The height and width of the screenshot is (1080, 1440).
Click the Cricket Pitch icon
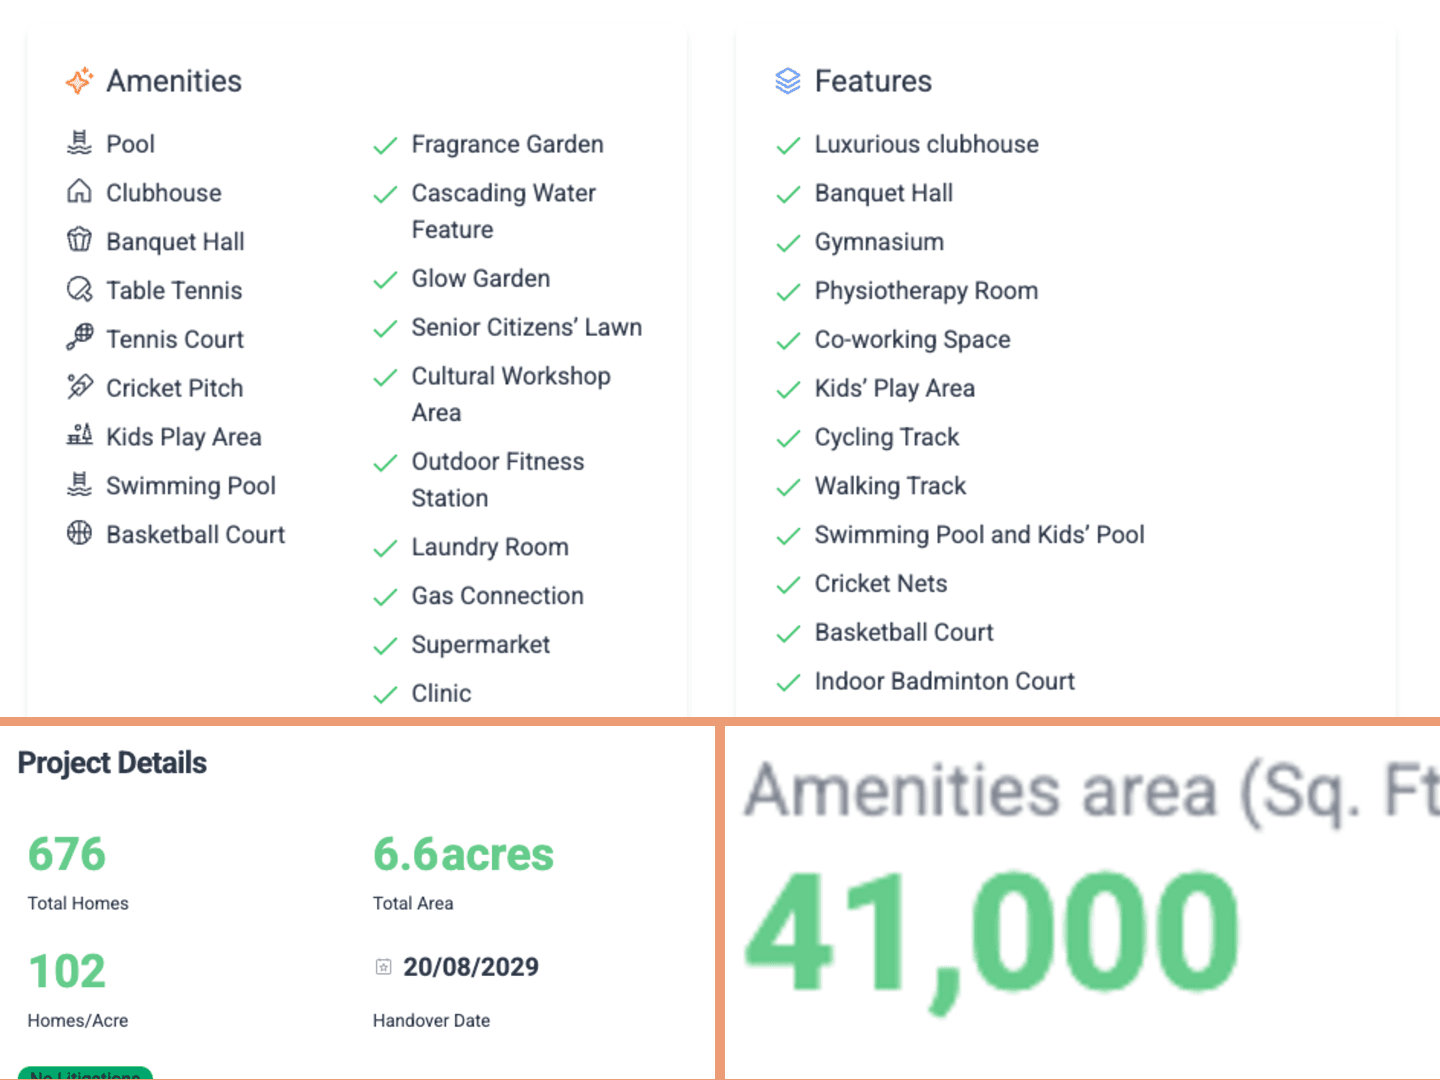79,386
